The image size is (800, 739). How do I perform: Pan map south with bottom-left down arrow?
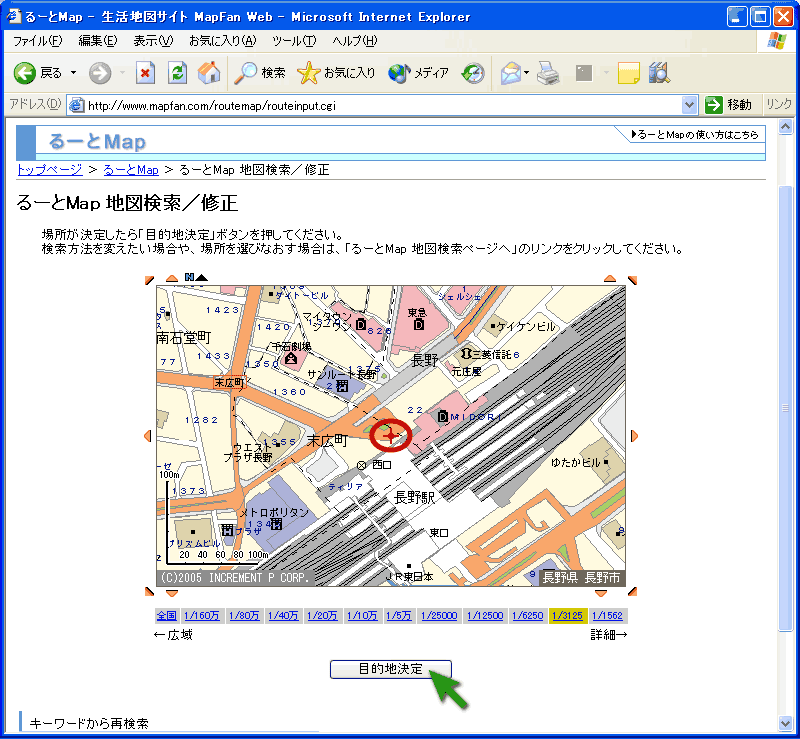pos(172,594)
